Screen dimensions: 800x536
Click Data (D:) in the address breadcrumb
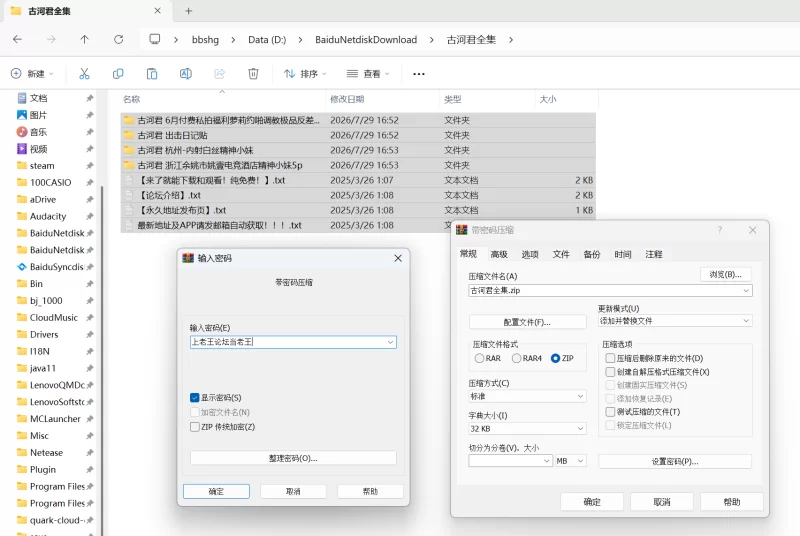(267, 40)
